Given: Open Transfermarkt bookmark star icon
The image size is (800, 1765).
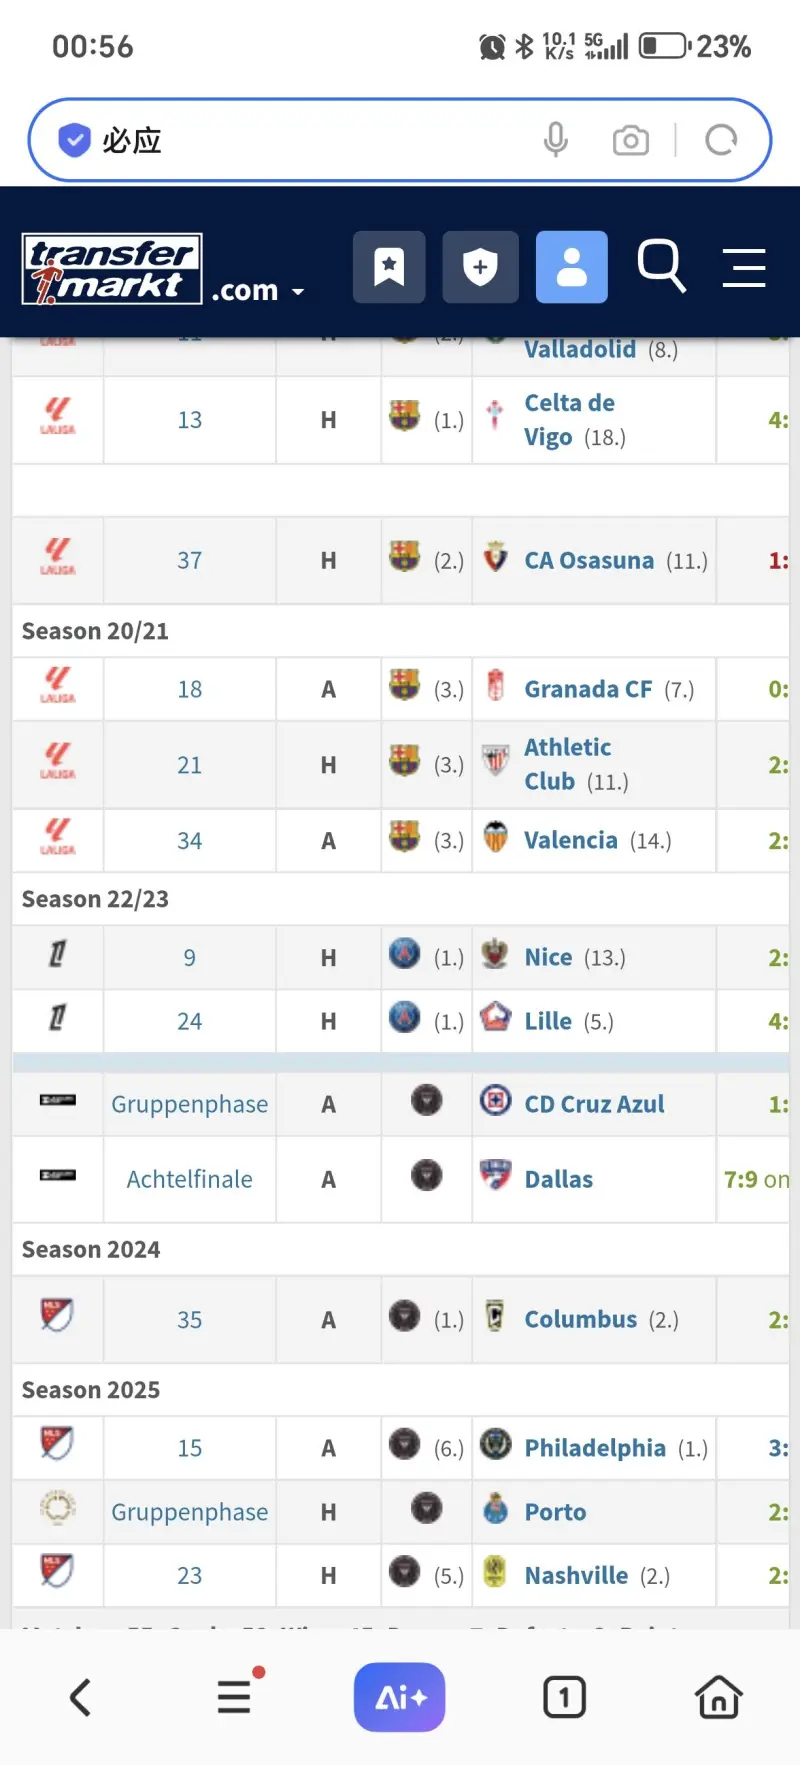Looking at the screenshot, I should click(x=389, y=267).
